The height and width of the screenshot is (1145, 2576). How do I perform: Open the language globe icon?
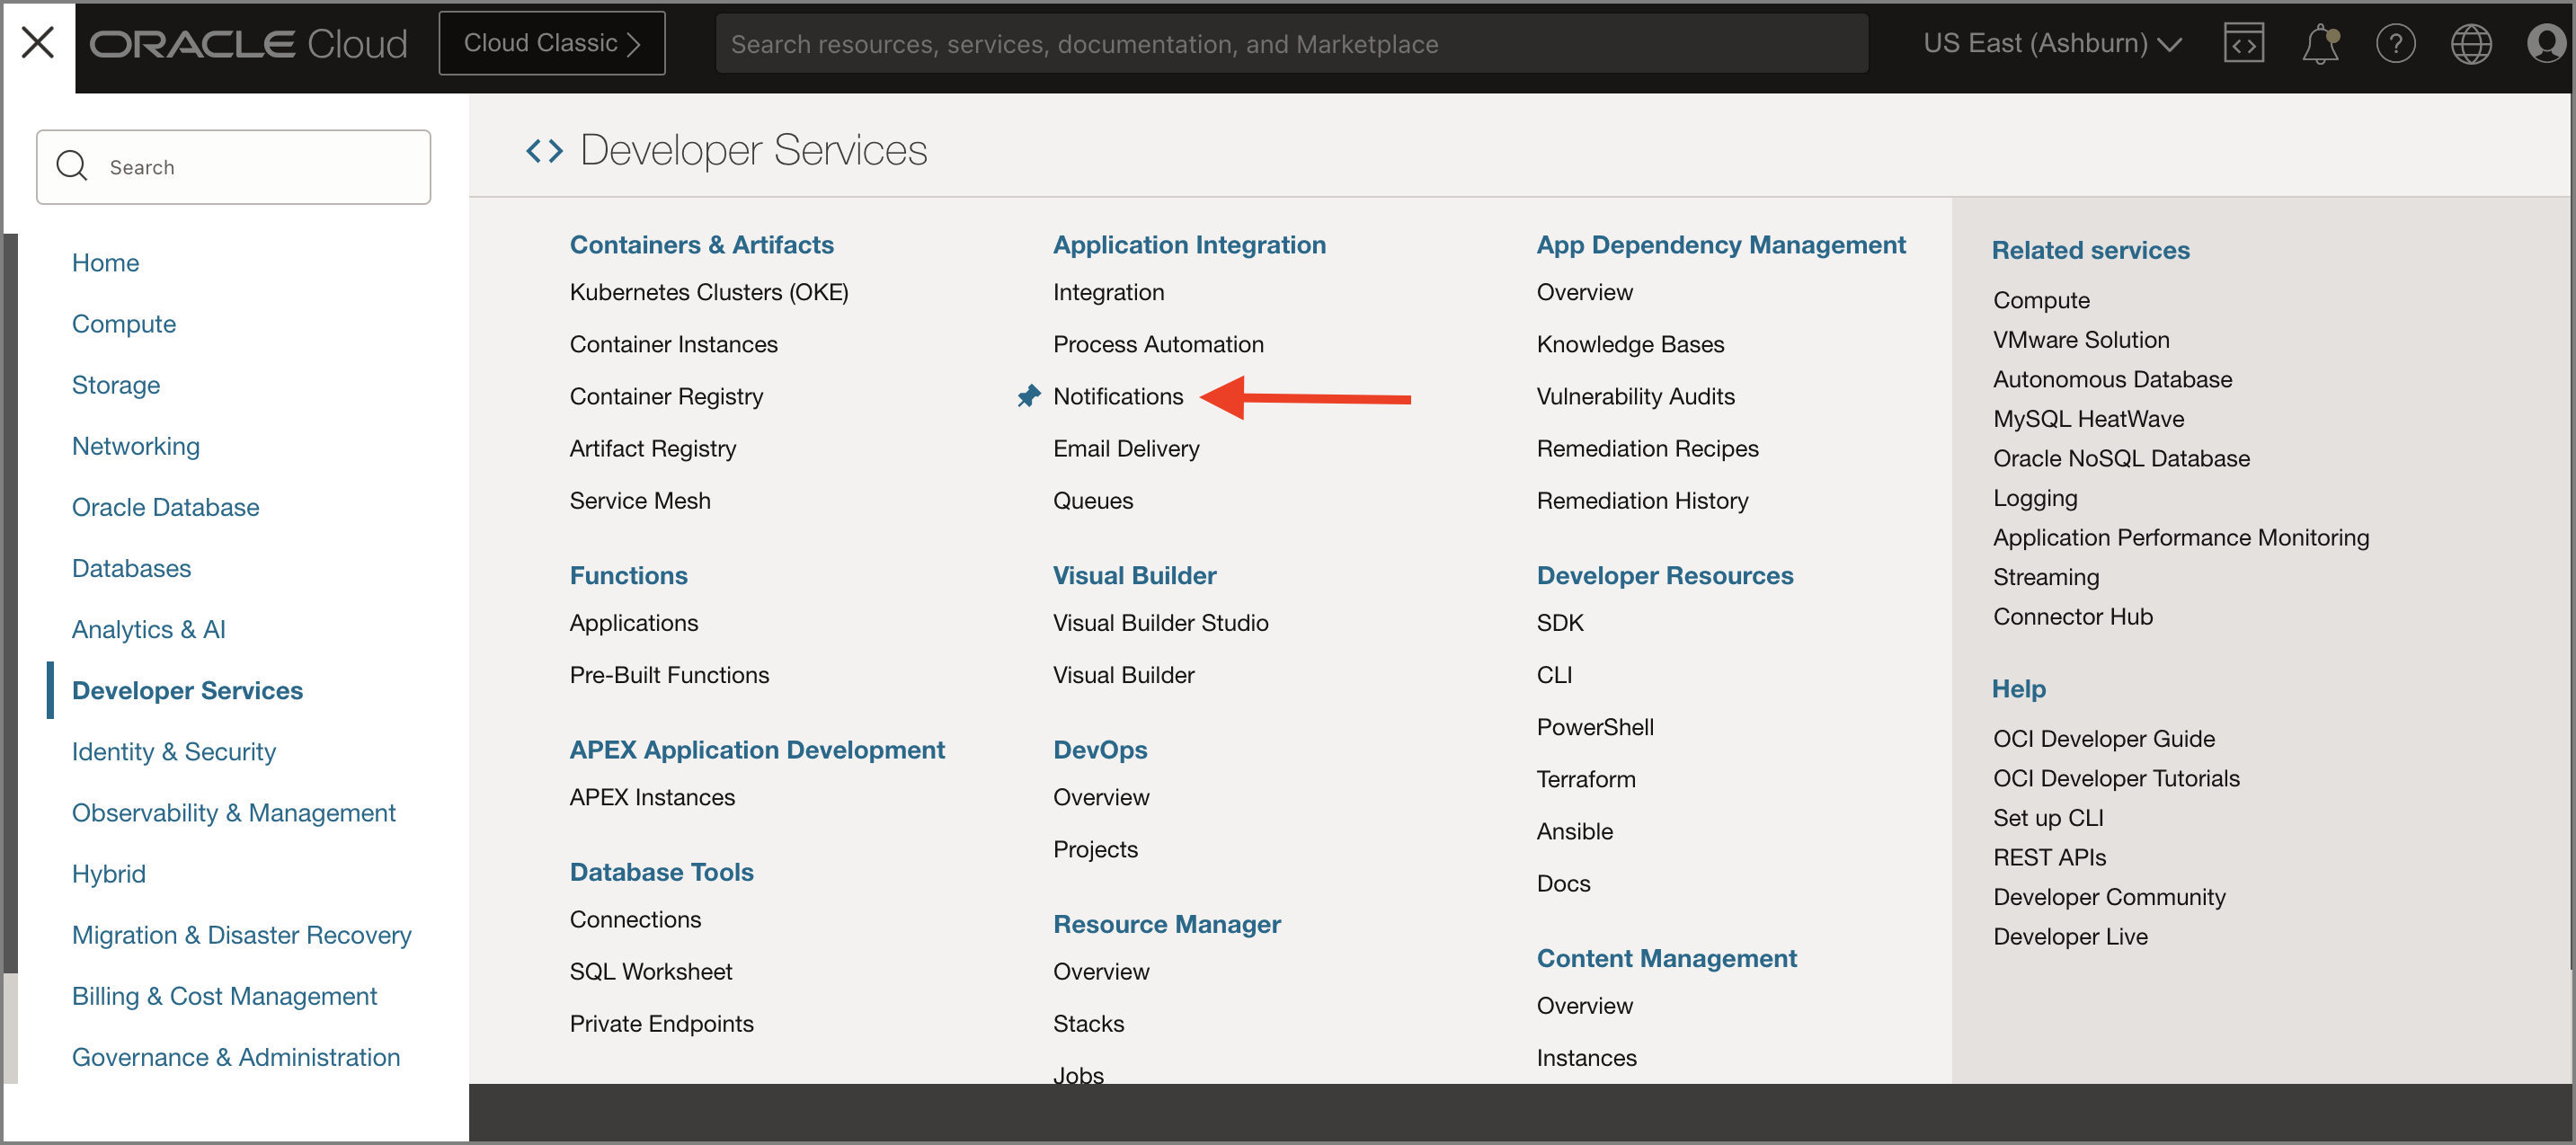2471,43
